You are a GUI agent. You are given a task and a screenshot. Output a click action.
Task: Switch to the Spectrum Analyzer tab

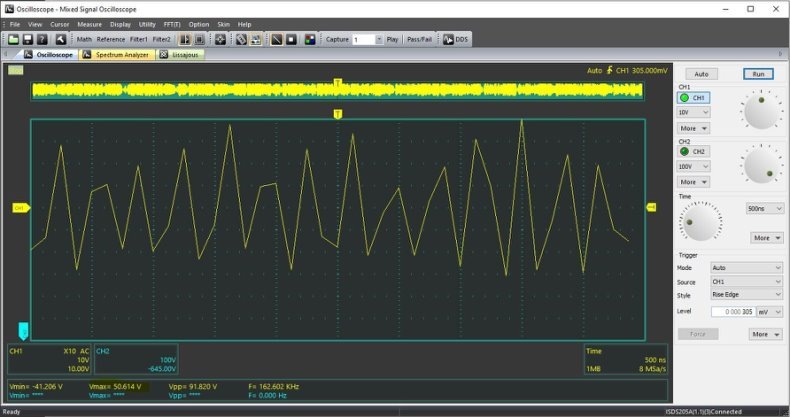[117, 54]
